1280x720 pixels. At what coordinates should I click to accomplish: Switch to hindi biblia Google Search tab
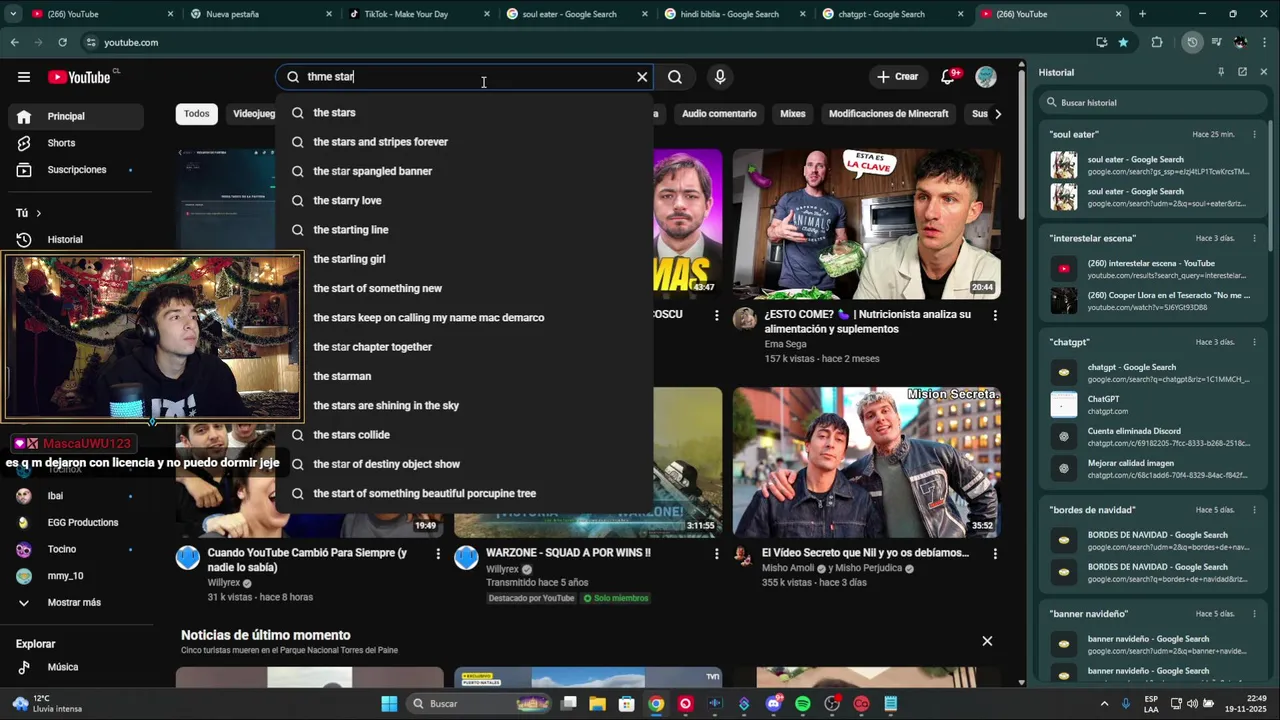[x=733, y=14]
